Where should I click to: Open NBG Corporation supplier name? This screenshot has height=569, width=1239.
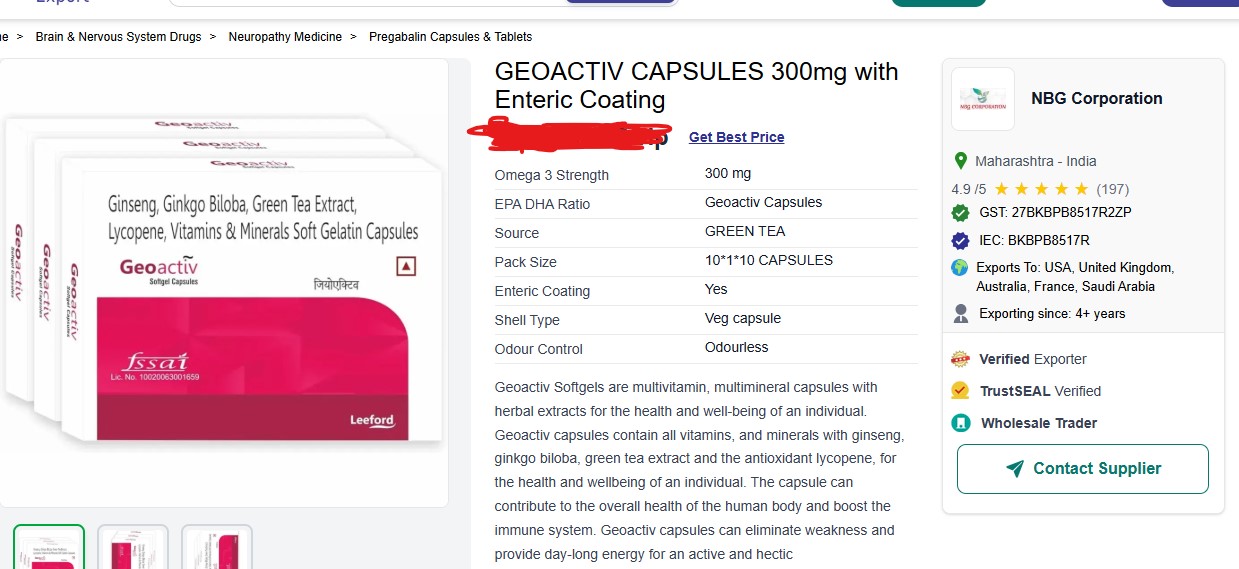1097,98
